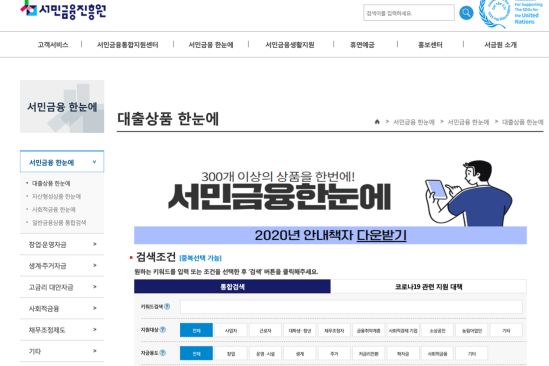Screen dimensions: 549x366
Task: Expand 창업·운영자금 sidebar section
Action: [62, 244]
